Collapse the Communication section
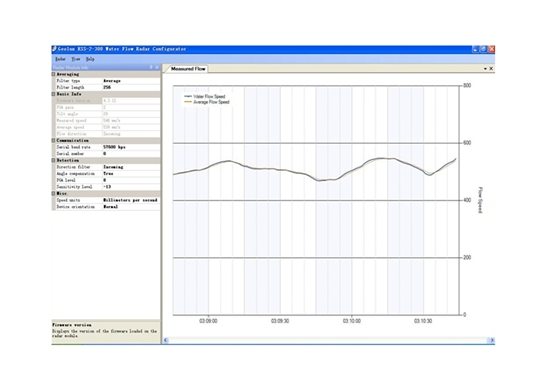 [x=54, y=140]
